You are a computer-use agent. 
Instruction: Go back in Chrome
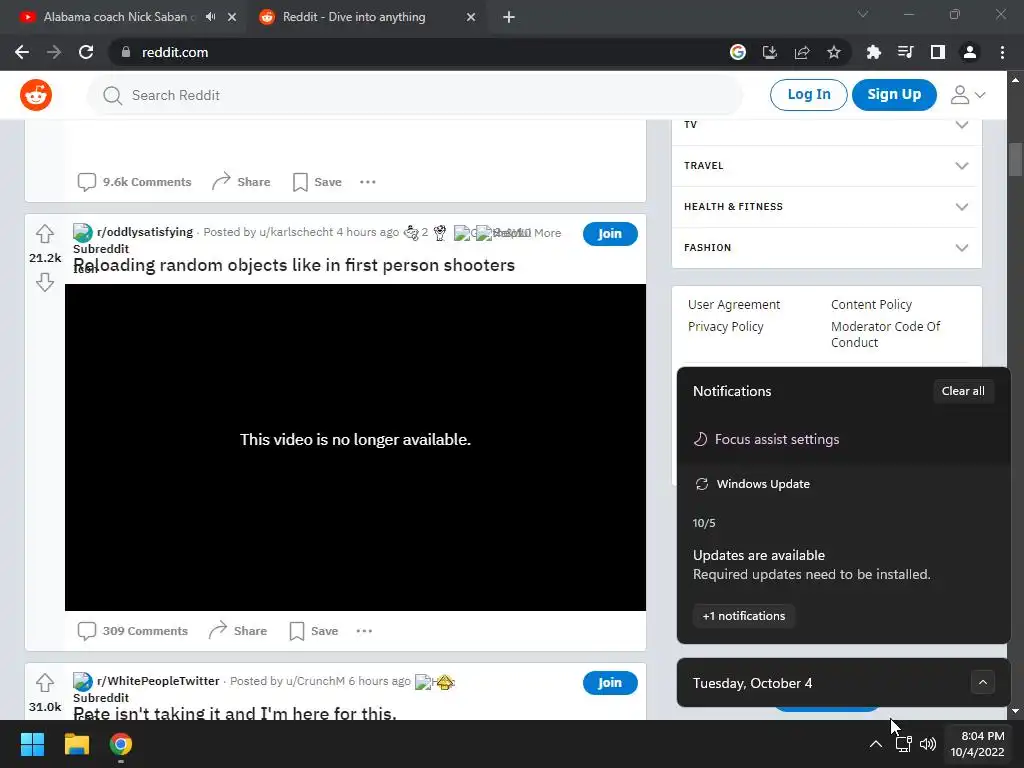[22, 52]
